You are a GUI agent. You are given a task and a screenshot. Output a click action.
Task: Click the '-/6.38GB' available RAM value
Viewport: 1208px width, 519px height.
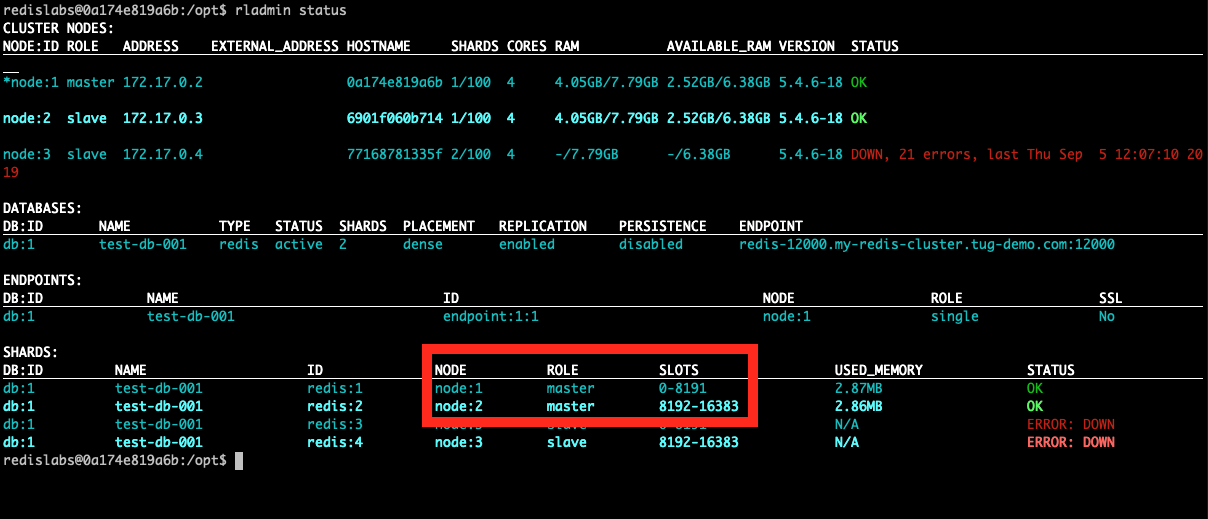tap(699, 154)
